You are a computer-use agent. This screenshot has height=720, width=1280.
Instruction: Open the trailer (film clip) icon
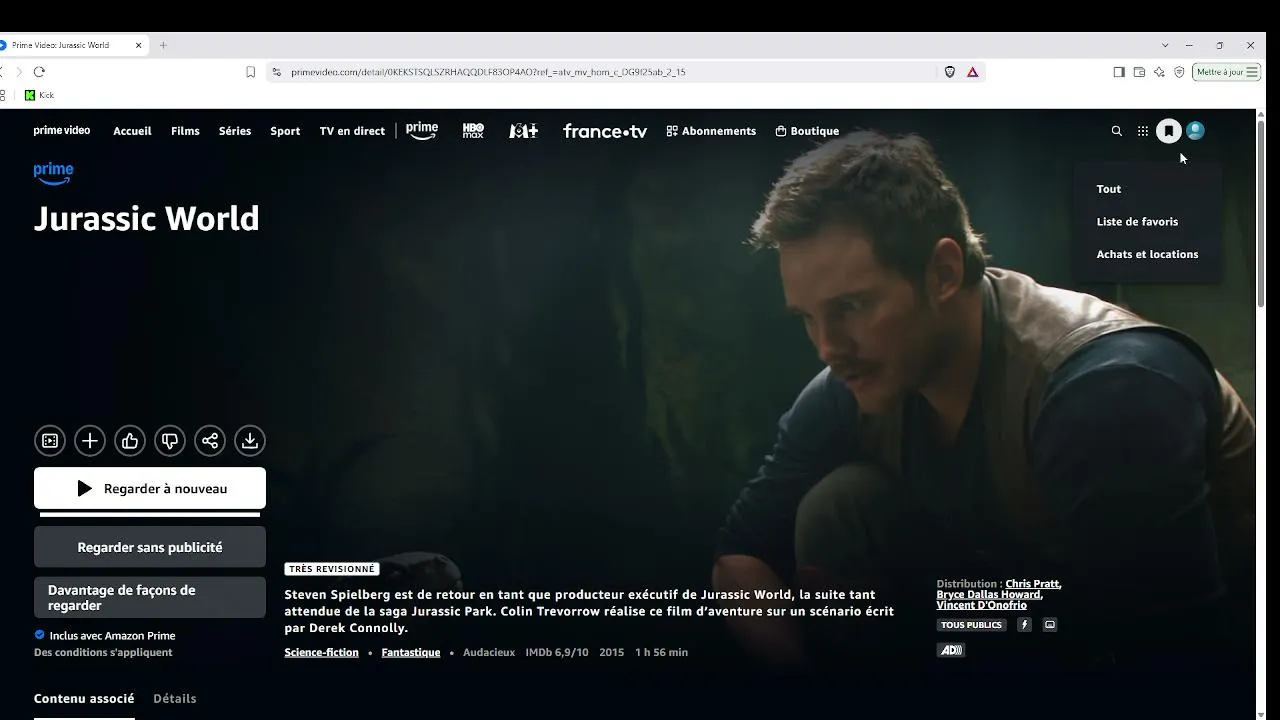tap(50, 441)
